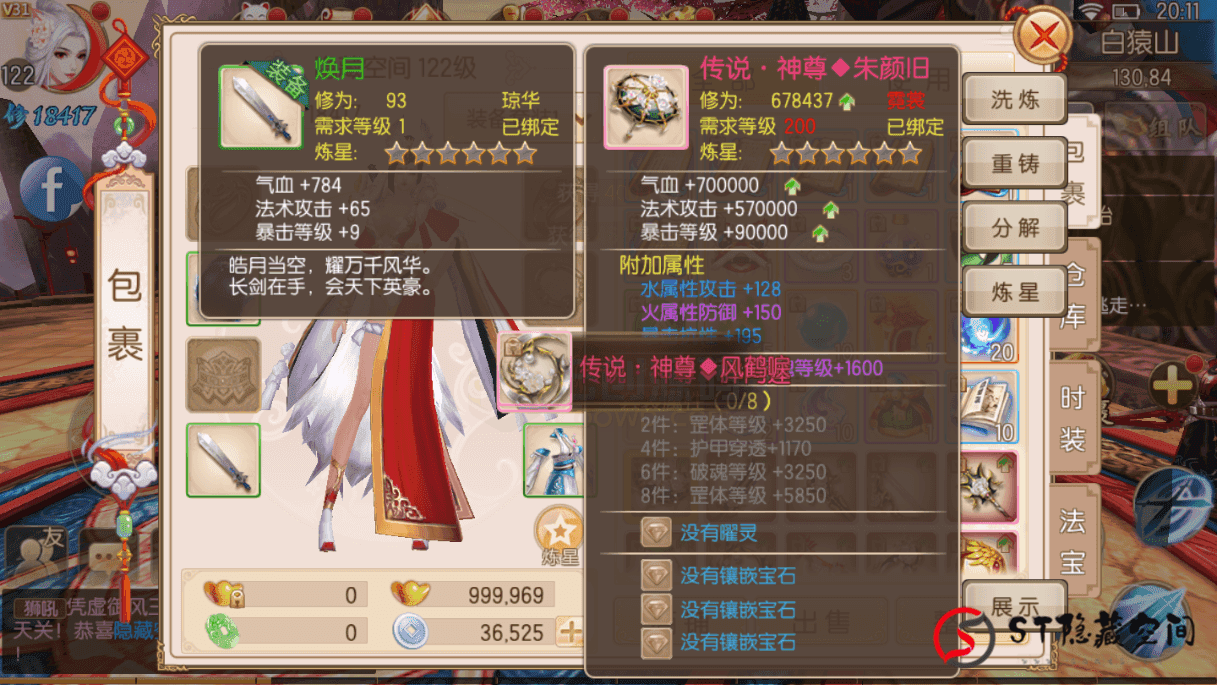Screen dimensions: 1217x685
Task: Open the 炼星 star button below the character
Action: [559, 534]
